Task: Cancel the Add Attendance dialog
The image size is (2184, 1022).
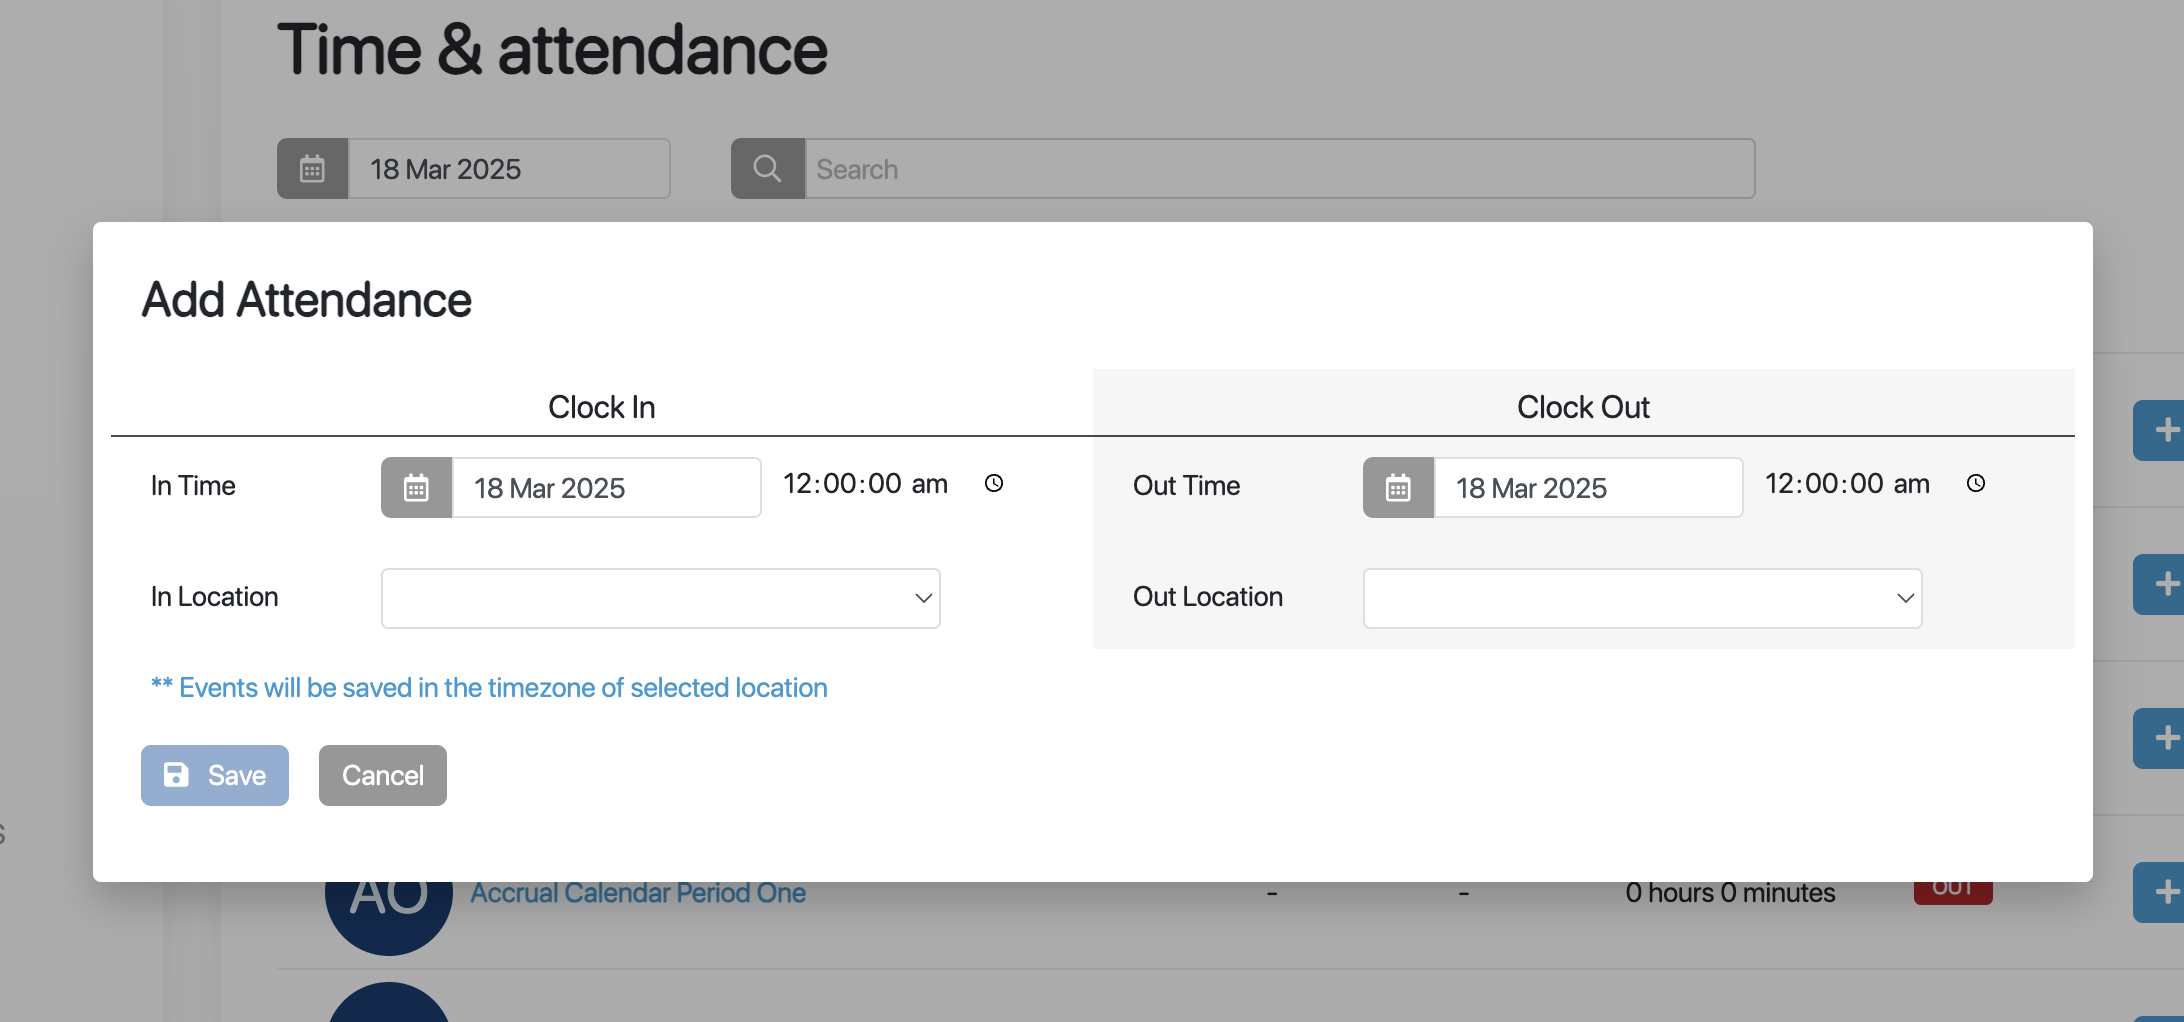Action: coord(383,775)
